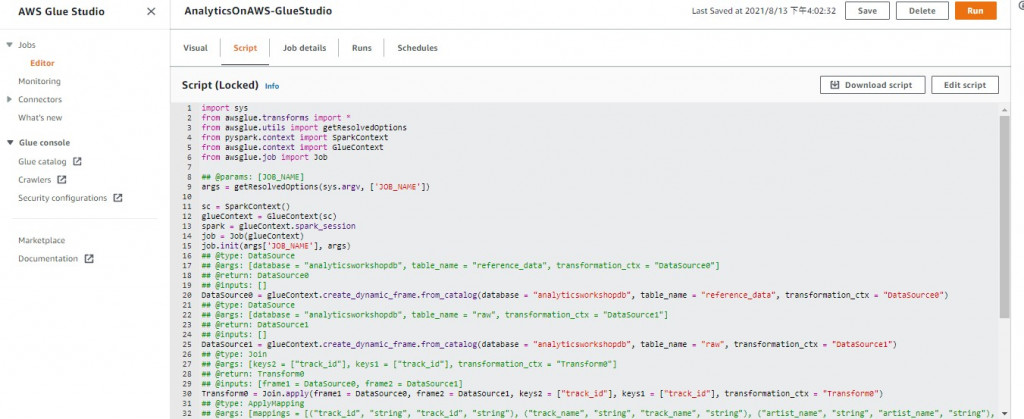Select the Script tab
Viewport: 1024px width, 419px height.
click(246, 48)
